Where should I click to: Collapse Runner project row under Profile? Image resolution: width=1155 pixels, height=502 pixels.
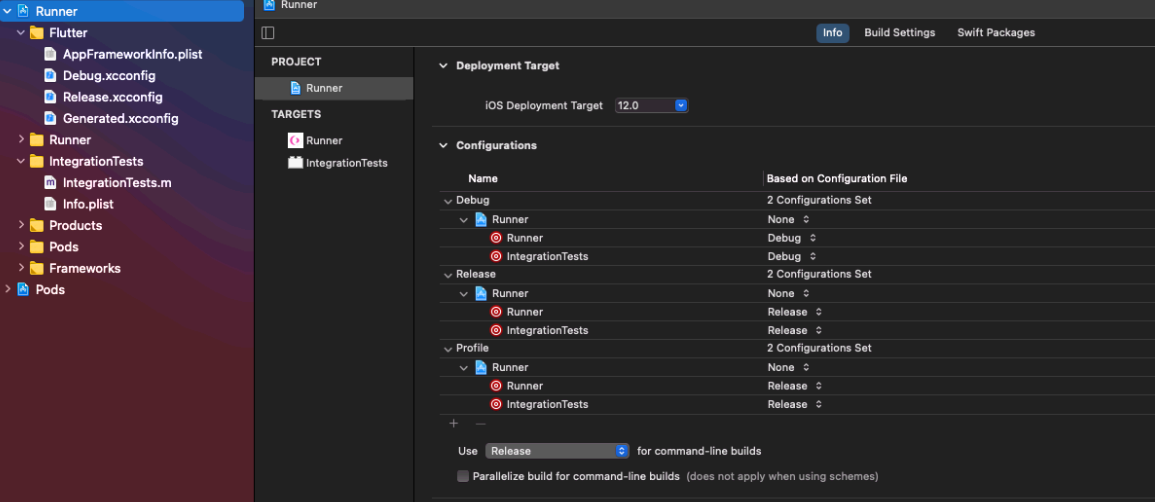tap(463, 367)
